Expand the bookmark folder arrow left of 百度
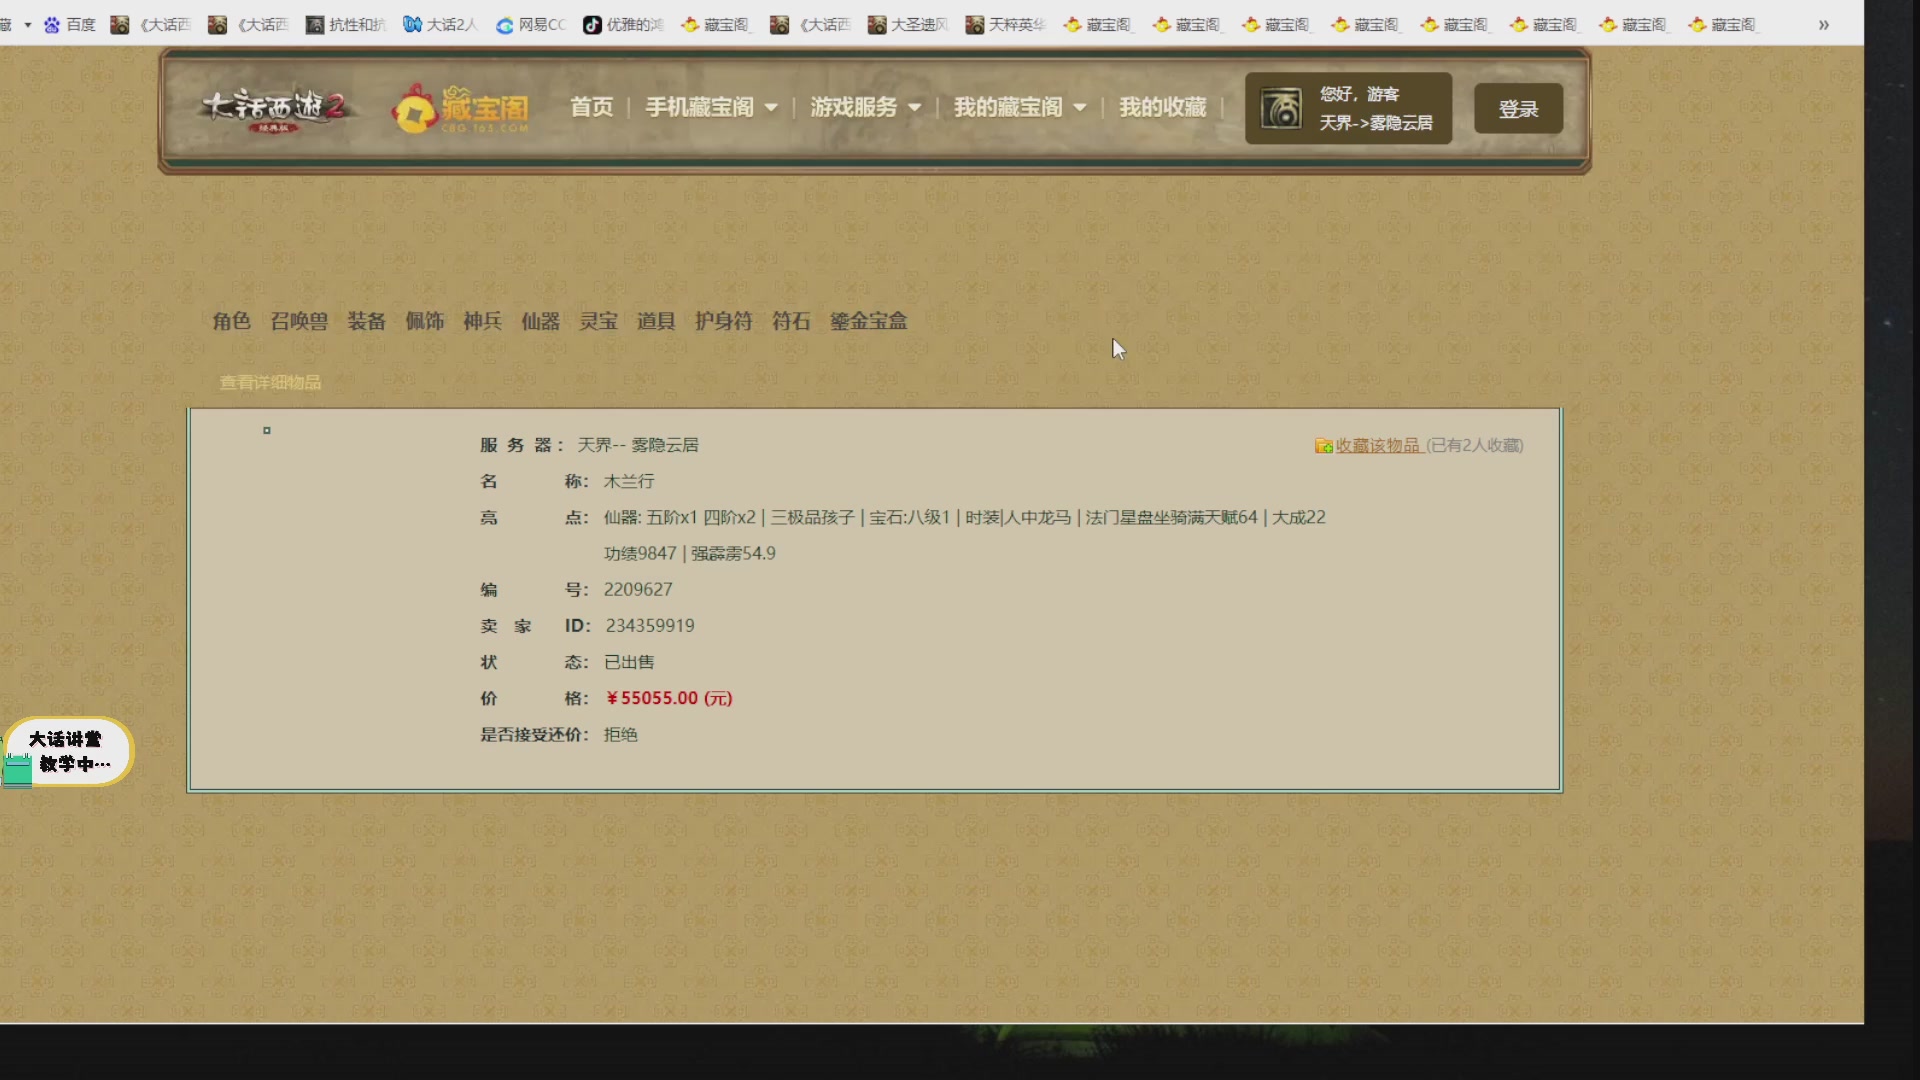This screenshot has width=1920, height=1080. pyautogui.click(x=28, y=25)
